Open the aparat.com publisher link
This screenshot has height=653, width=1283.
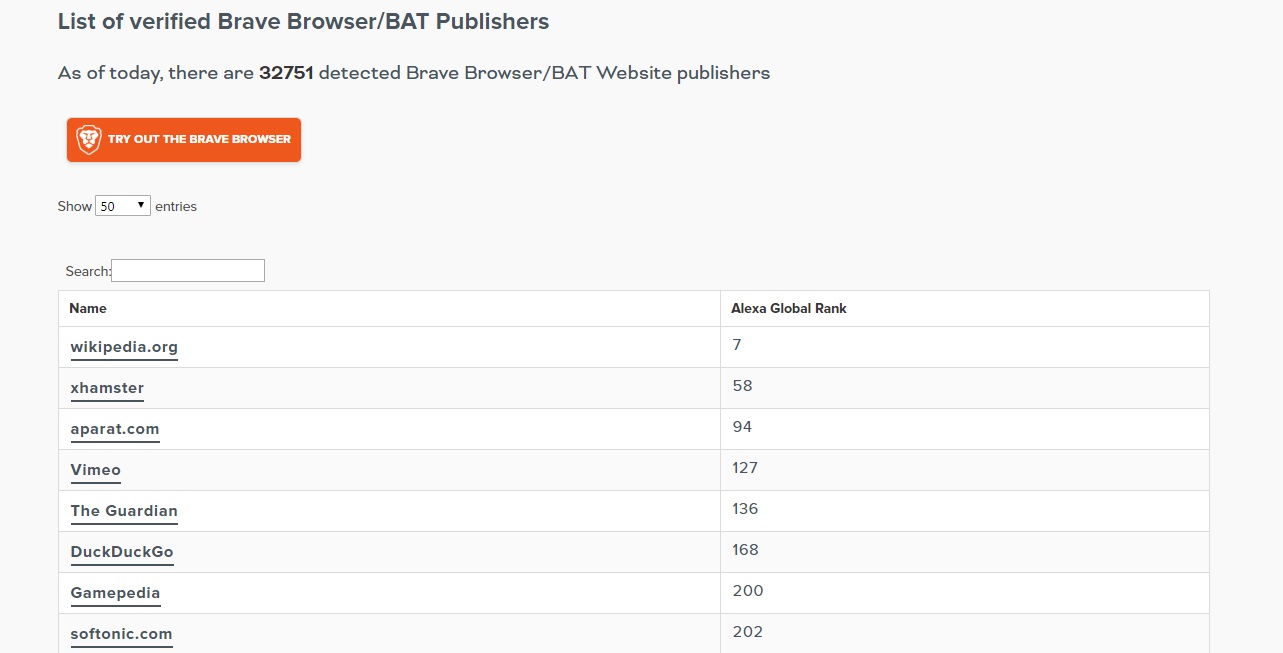(x=115, y=429)
